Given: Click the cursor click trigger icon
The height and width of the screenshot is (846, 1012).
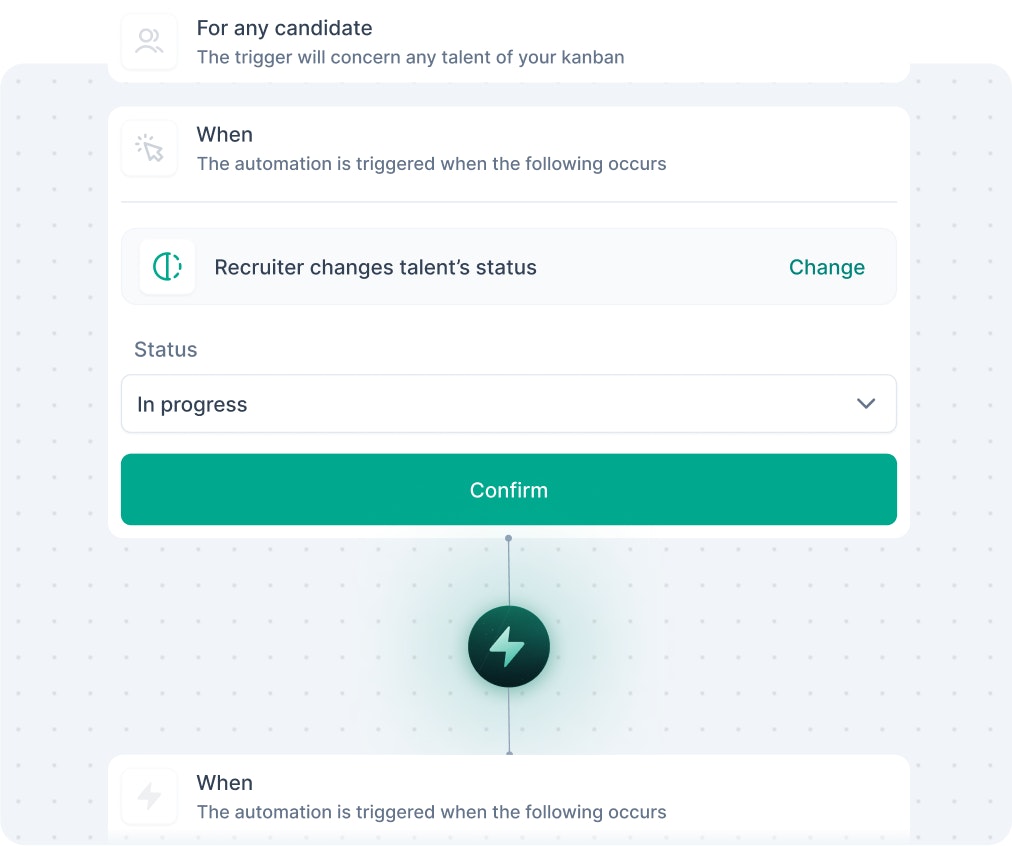Looking at the screenshot, I should click(x=149, y=148).
